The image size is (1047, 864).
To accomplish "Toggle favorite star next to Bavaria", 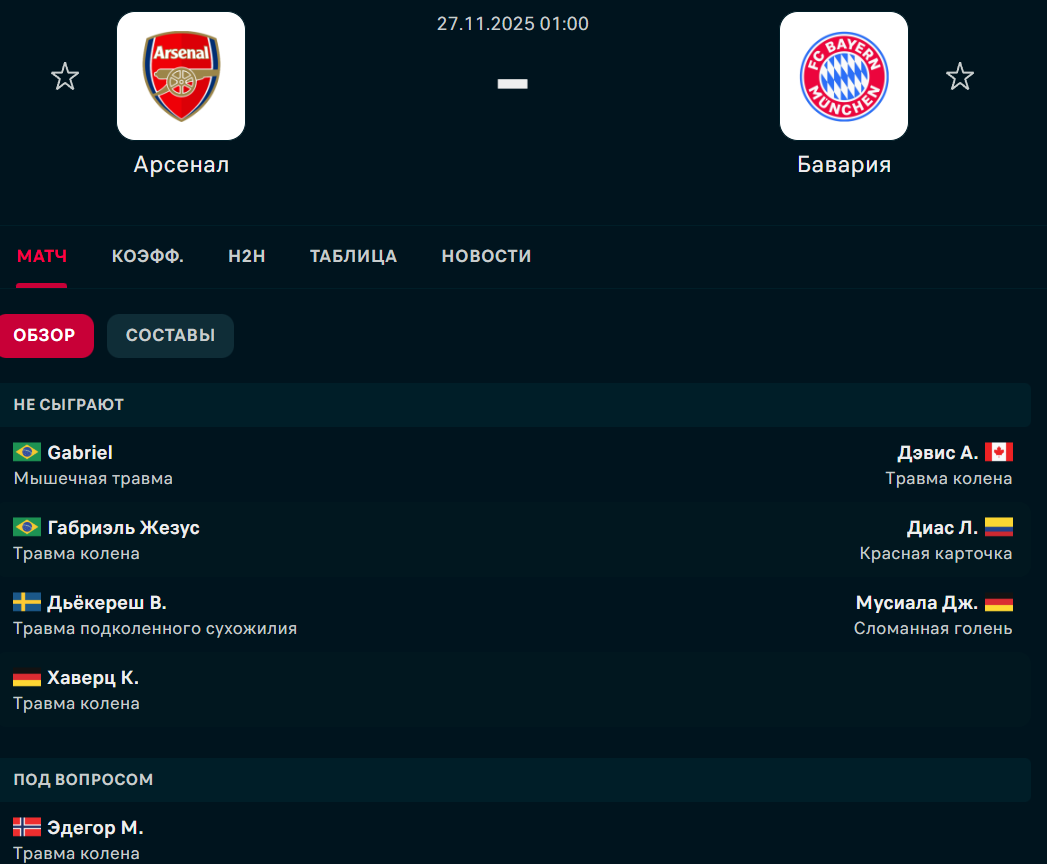I will [960, 76].
